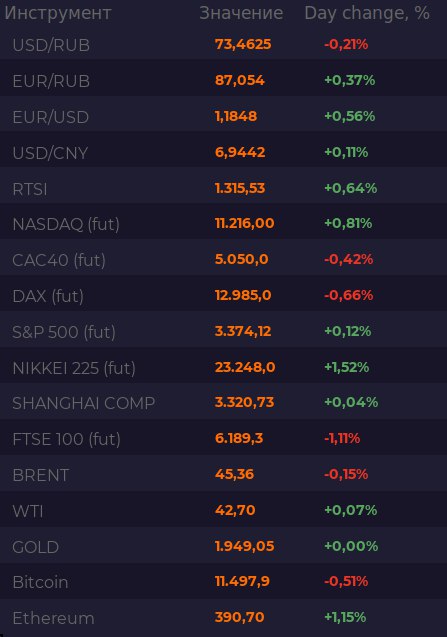Select the NASDAQ (fut) instrument
The width and height of the screenshot is (447, 637).
click(x=224, y=223)
